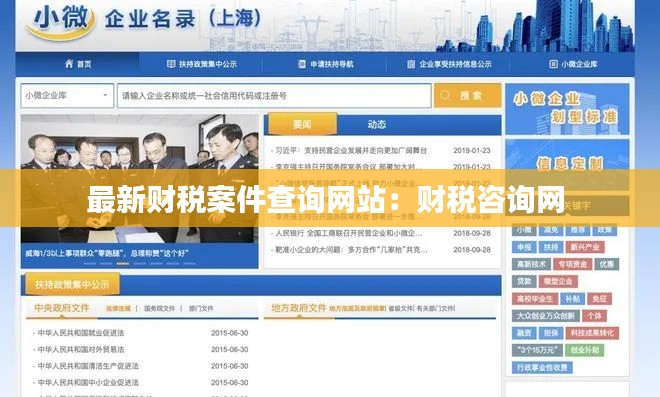Open 中华人民共和国清洁生产促进法
The height and width of the screenshot is (397, 660).
click(88, 366)
